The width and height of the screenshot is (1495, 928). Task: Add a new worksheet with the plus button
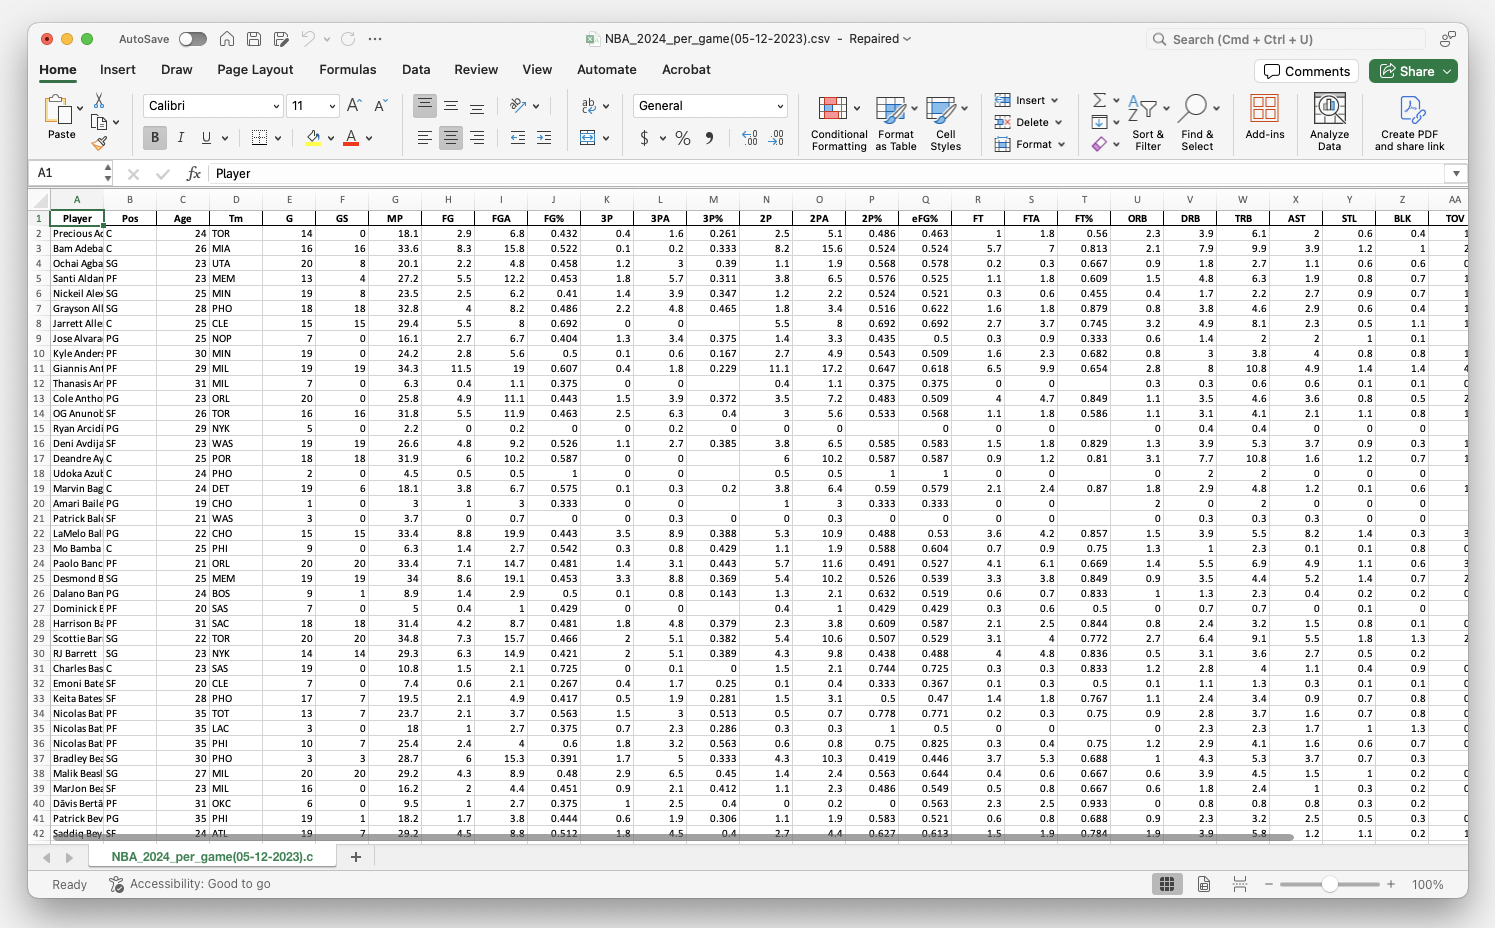(356, 857)
